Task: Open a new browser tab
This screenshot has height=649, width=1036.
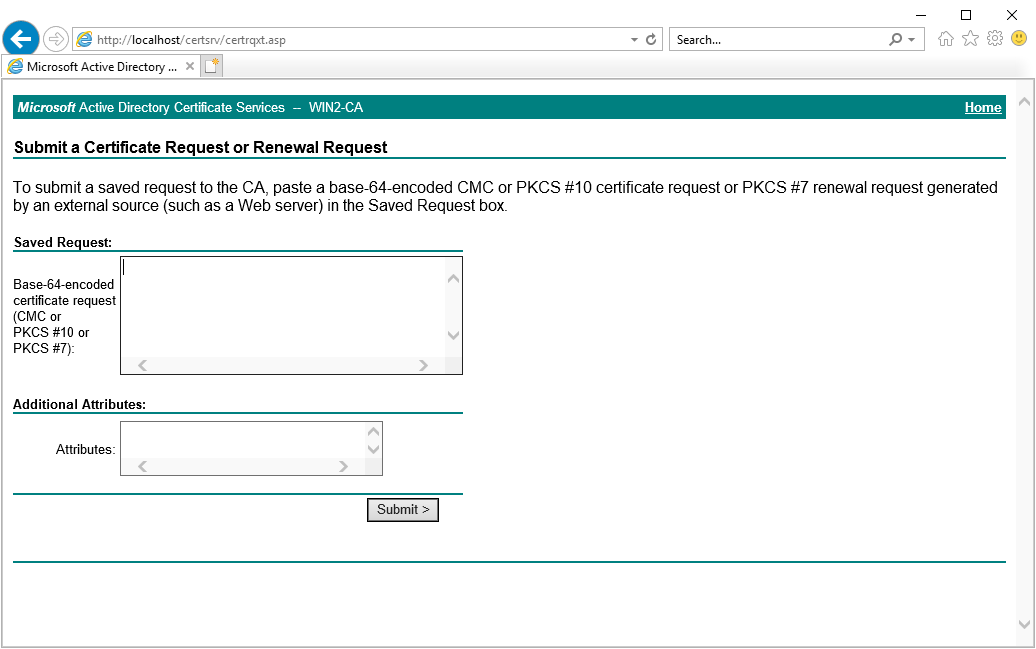Action: pos(211,66)
